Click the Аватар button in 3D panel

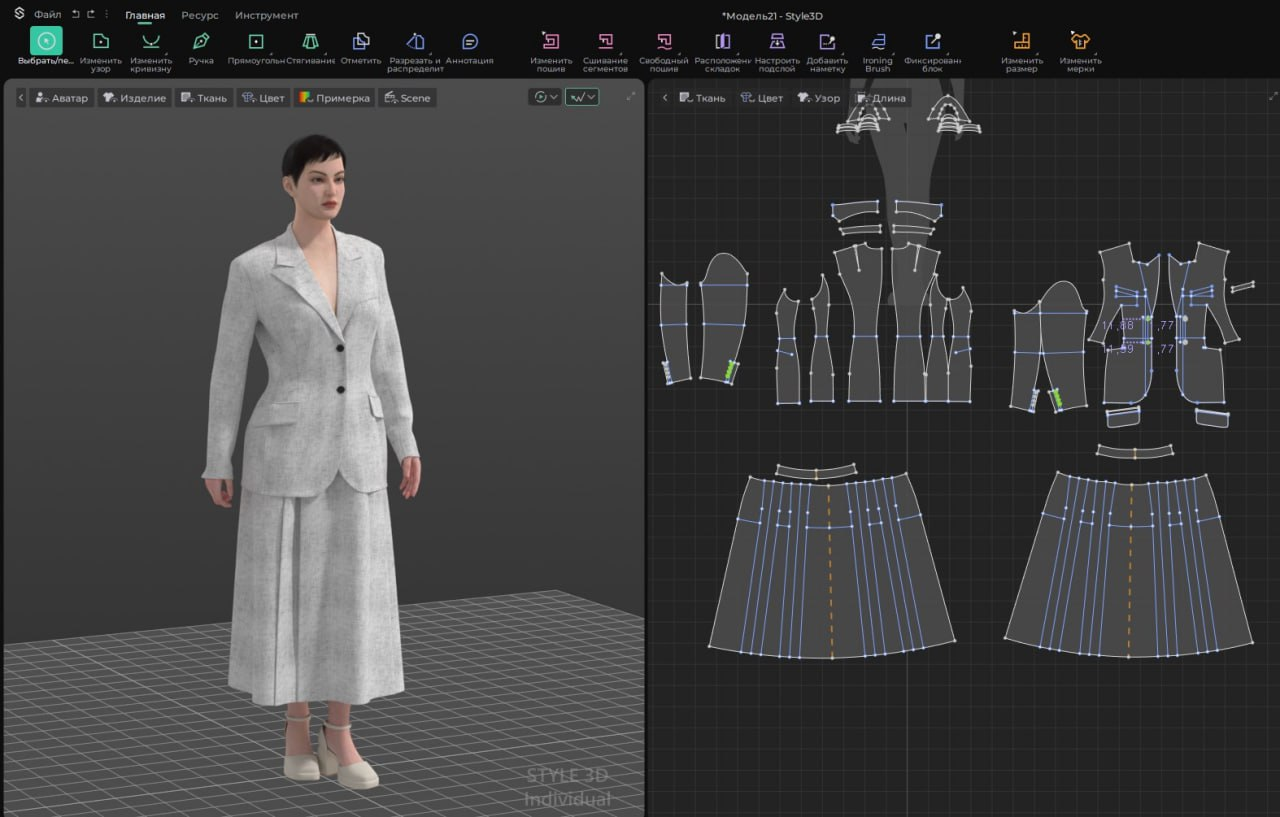pyautogui.click(x=61, y=98)
